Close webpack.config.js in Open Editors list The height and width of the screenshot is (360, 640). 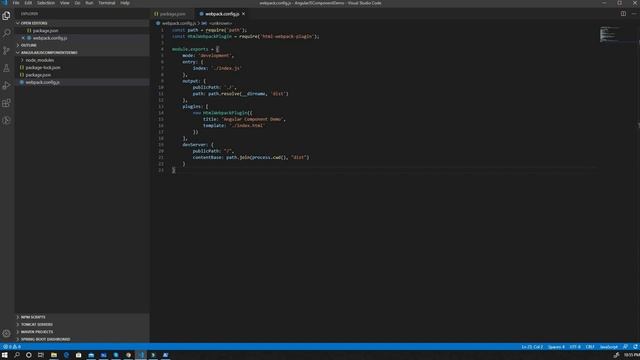(x=23, y=38)
